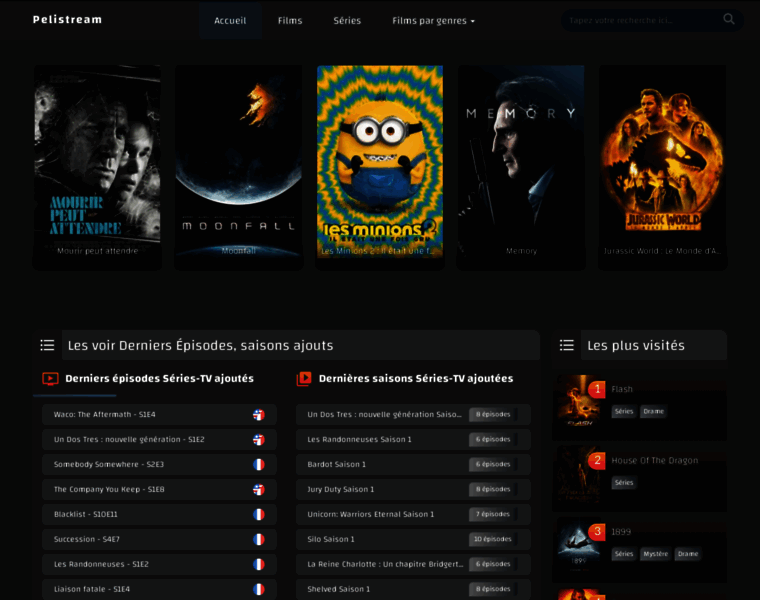The height and width of the screenshot is (600, 760).
Task: Open Waco: The Aftermath - S1E4
Action: (x=159, y=415)
